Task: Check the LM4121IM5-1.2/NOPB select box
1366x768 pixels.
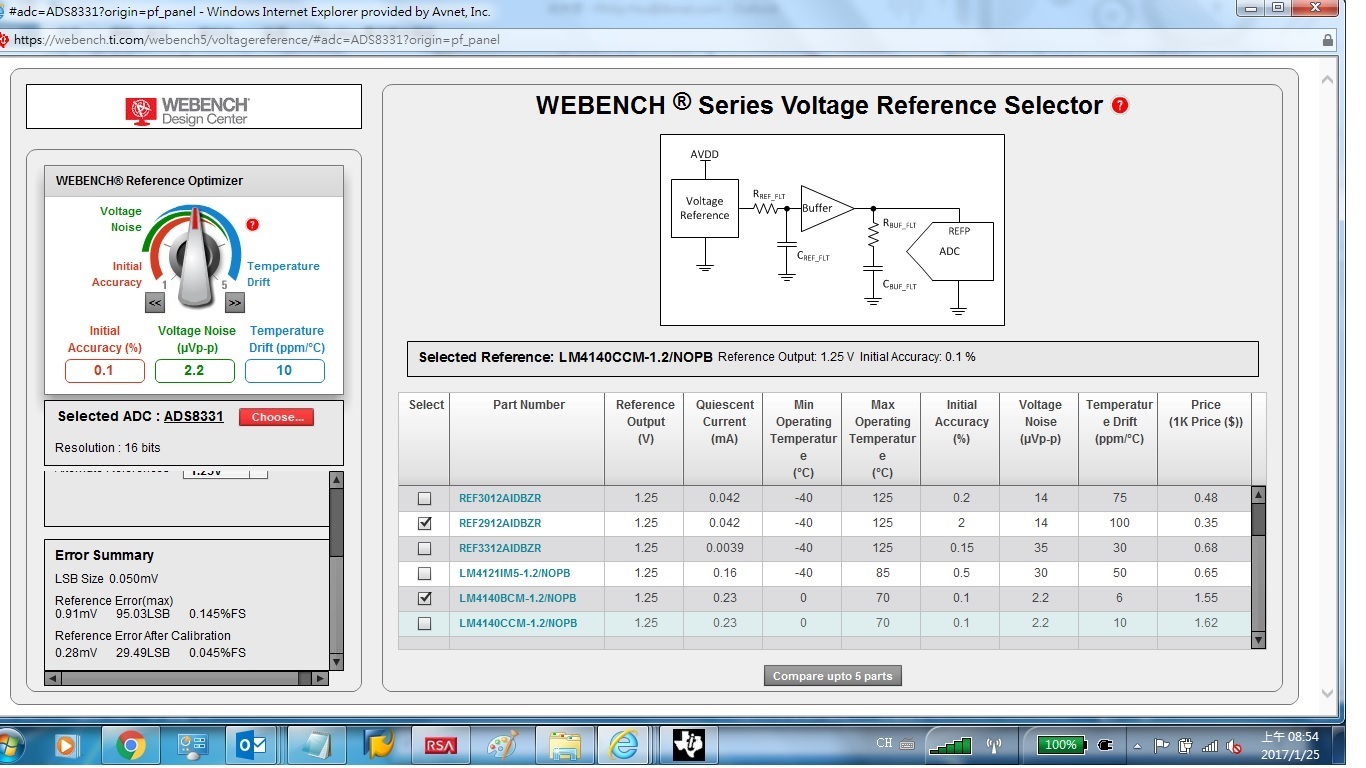Action: pos(425,573)
